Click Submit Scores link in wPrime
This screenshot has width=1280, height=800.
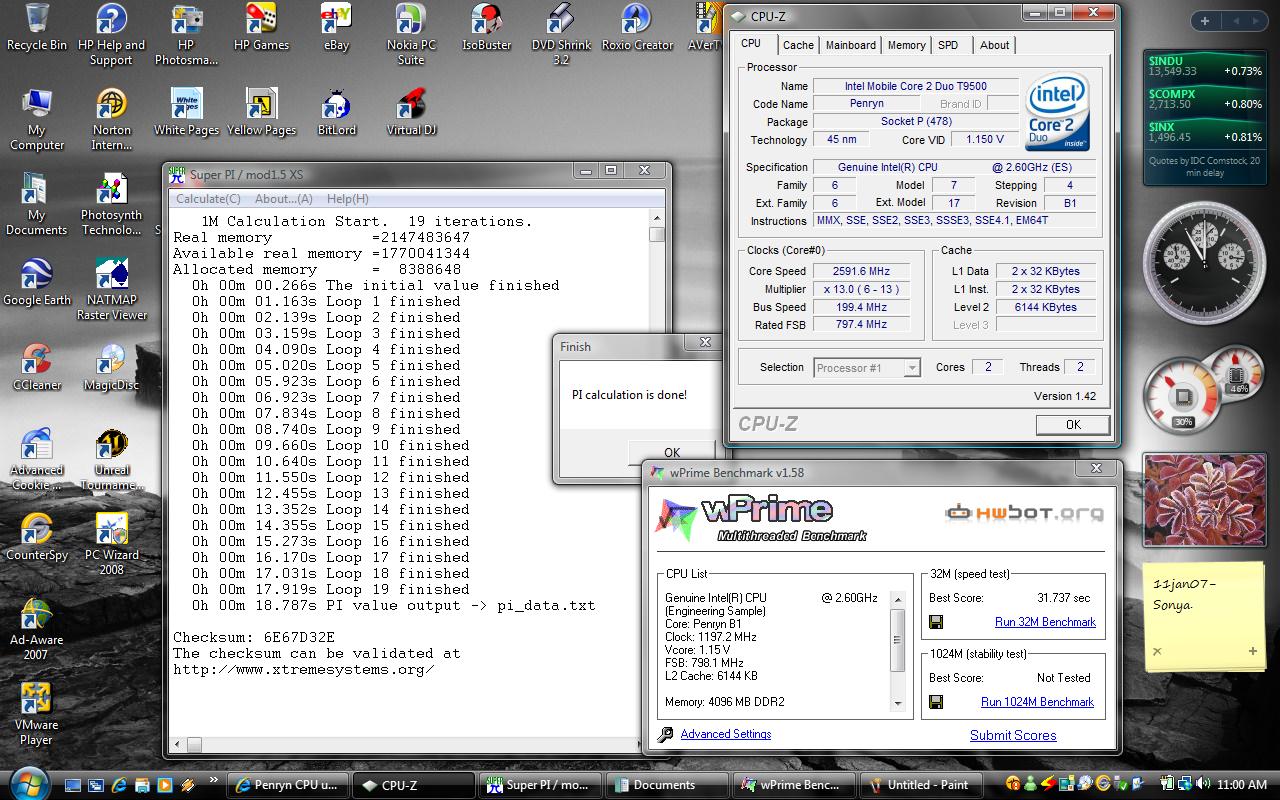pos(1013,735)
